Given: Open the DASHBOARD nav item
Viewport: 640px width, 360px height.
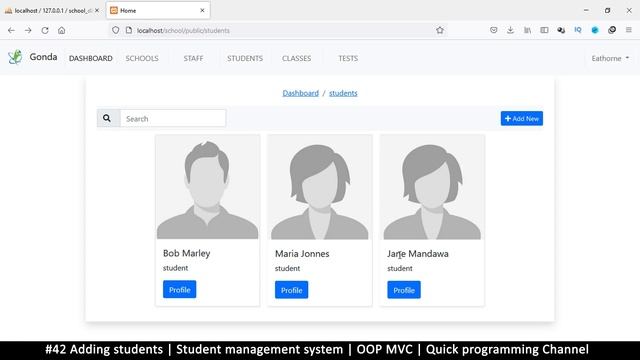Looking at the screenshot, I should [91, 58].
